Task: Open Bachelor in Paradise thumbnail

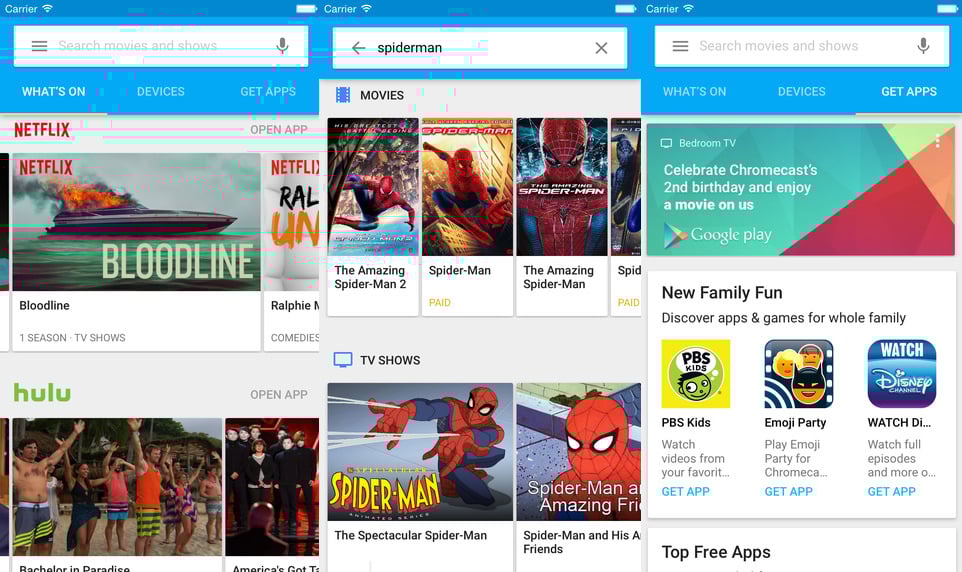Action: click(x=117, y=487)
